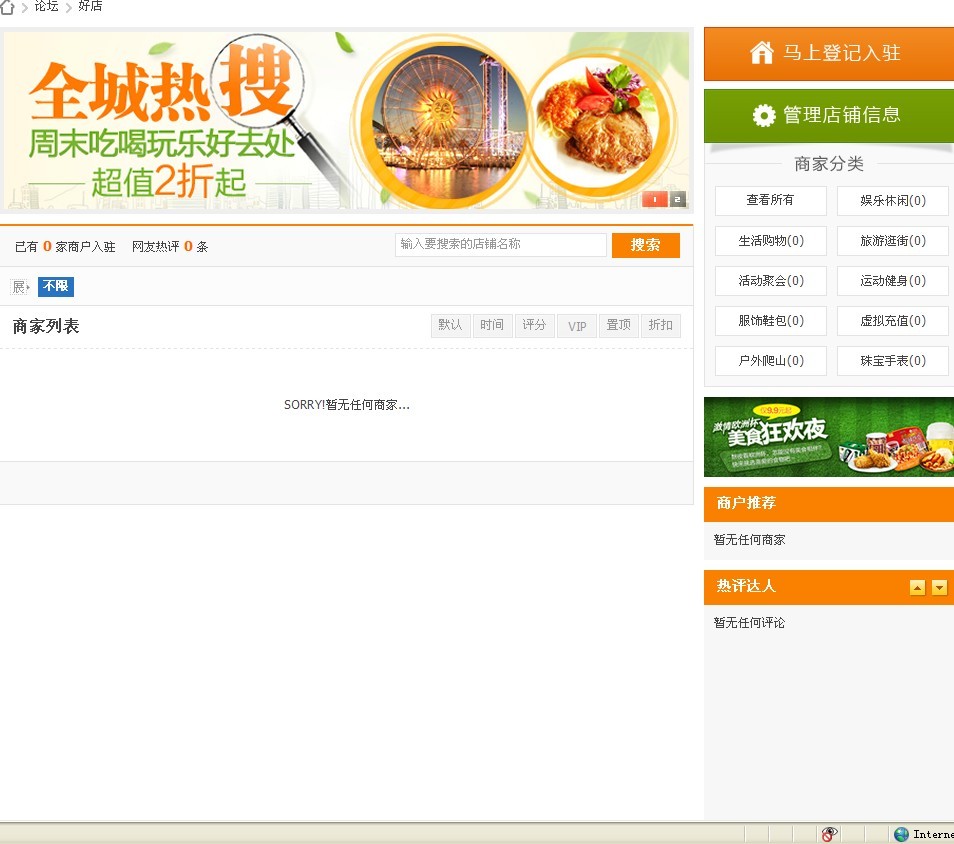Viewport: 954px width, 844px height.
Task: Click the 已有 0 家商户入驻 text
Action: [65, 246]
